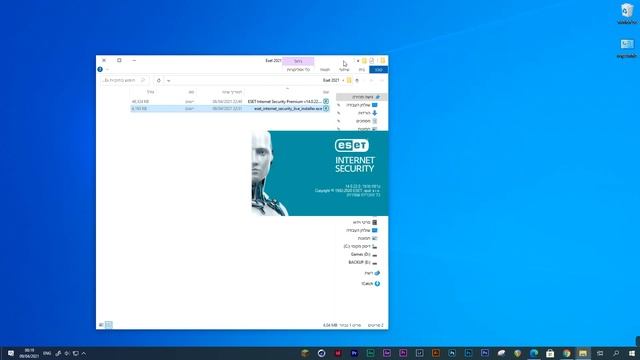Viewport: 640px width, 360px height.
Task: Select eset_internet_security_live_installer.exe file row
Action: 230,109
